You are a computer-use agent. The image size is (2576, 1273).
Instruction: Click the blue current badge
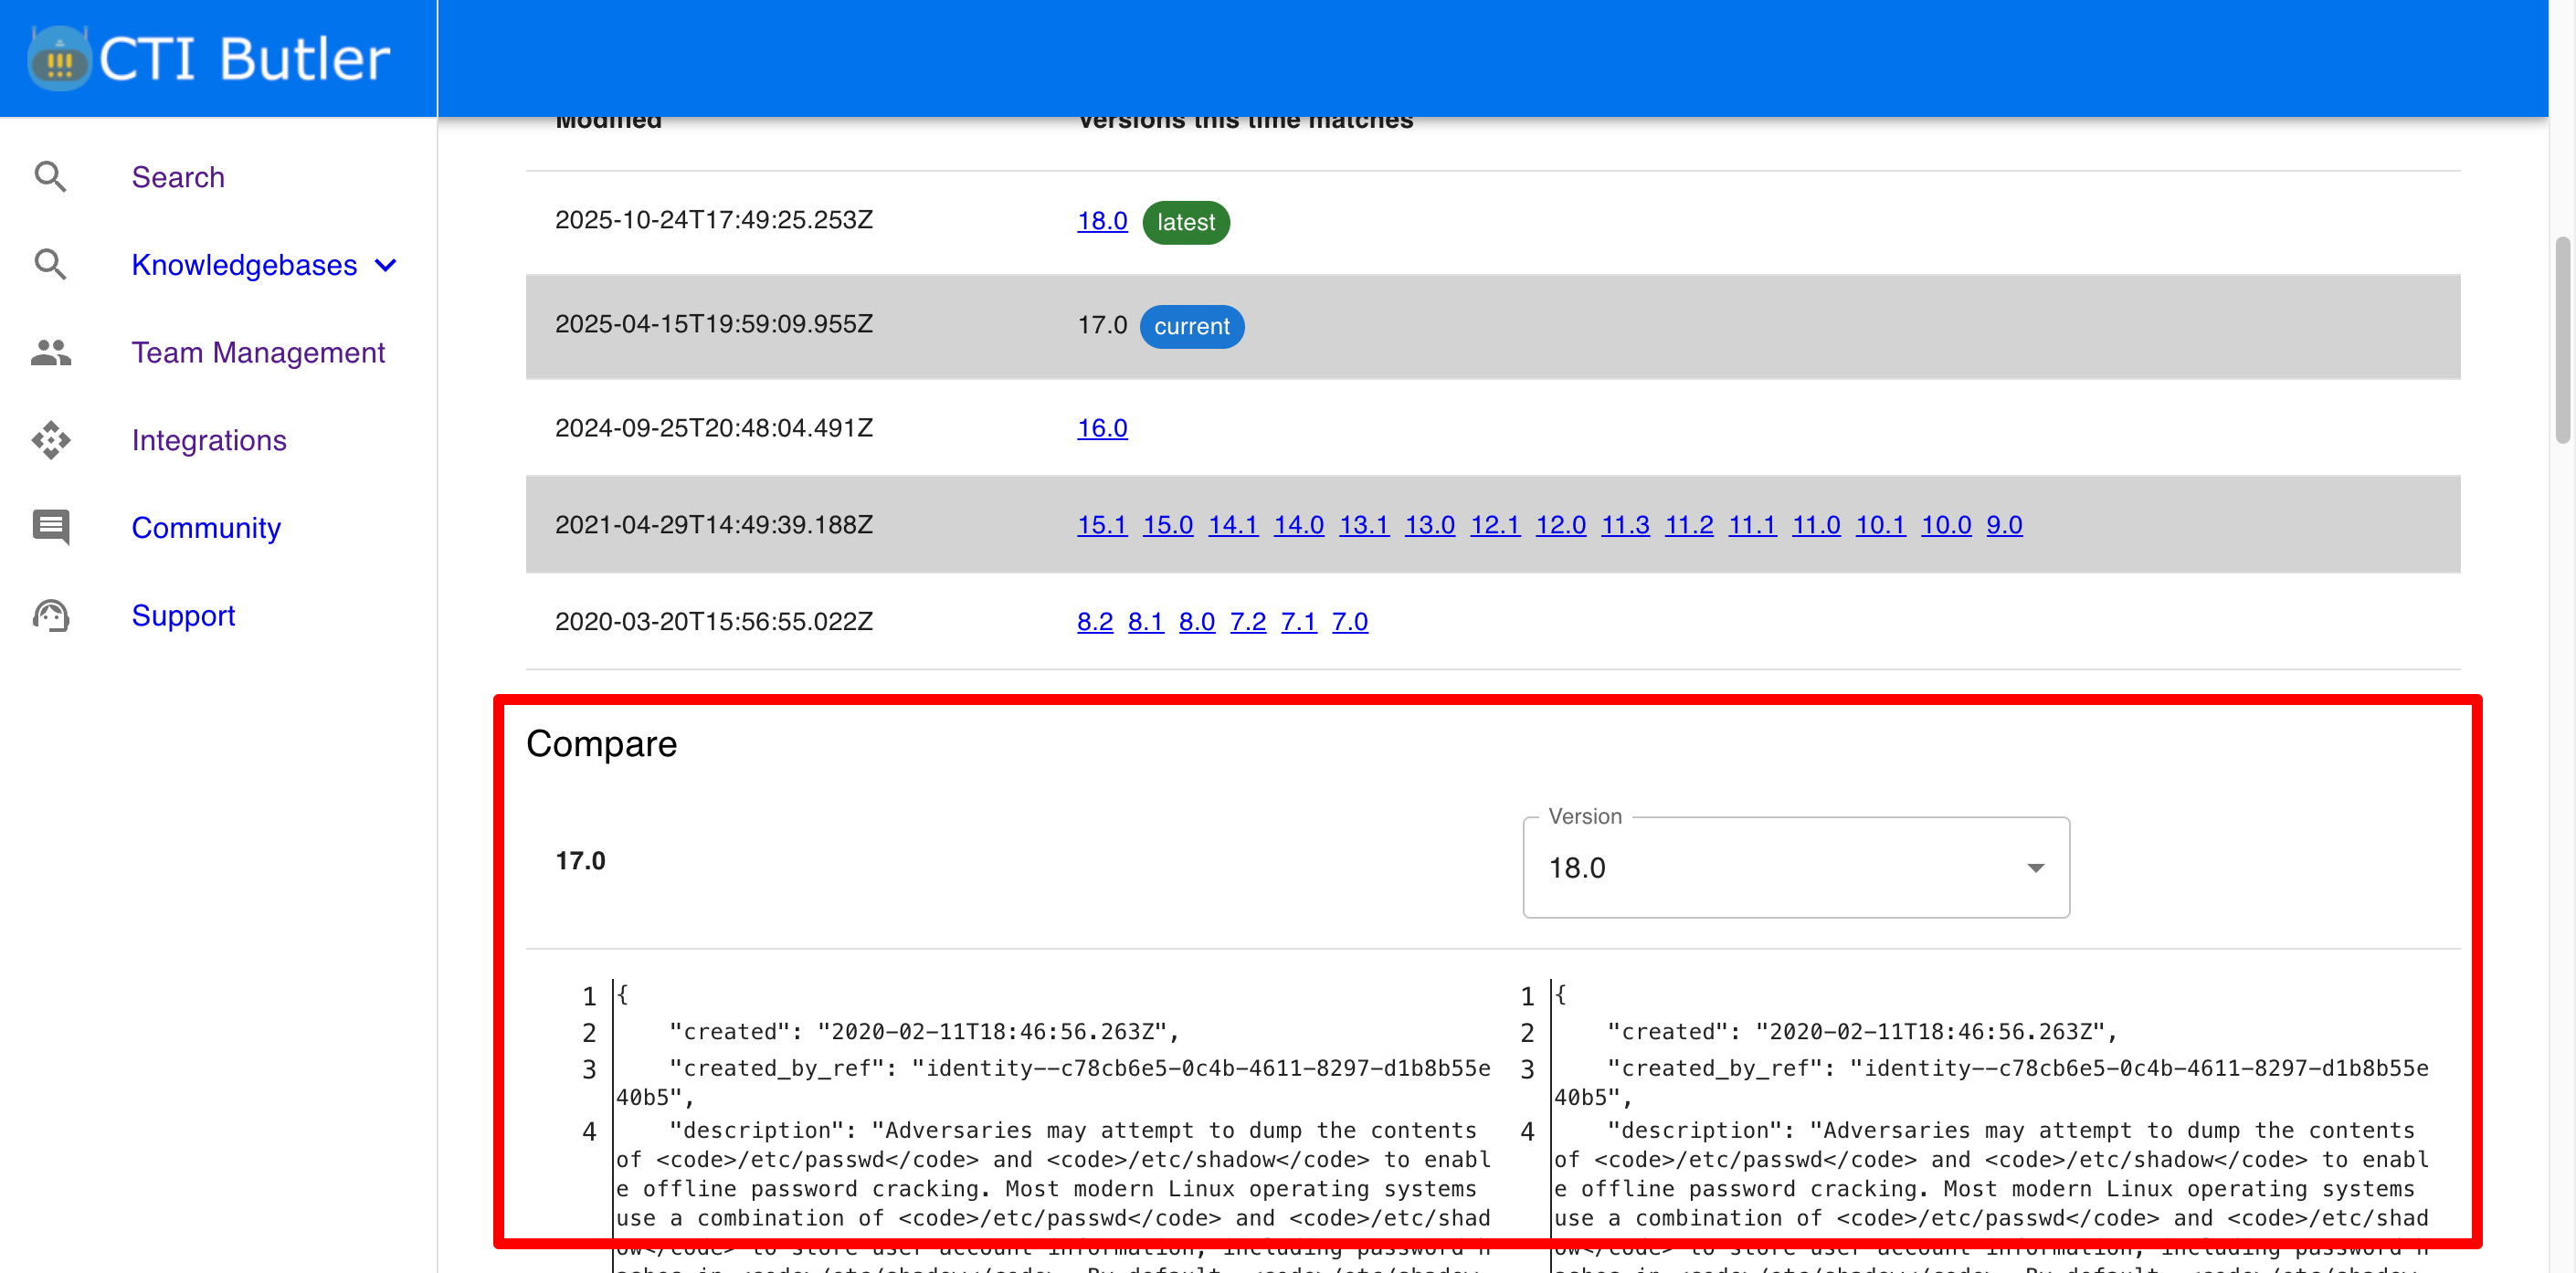pos(1191,326)
